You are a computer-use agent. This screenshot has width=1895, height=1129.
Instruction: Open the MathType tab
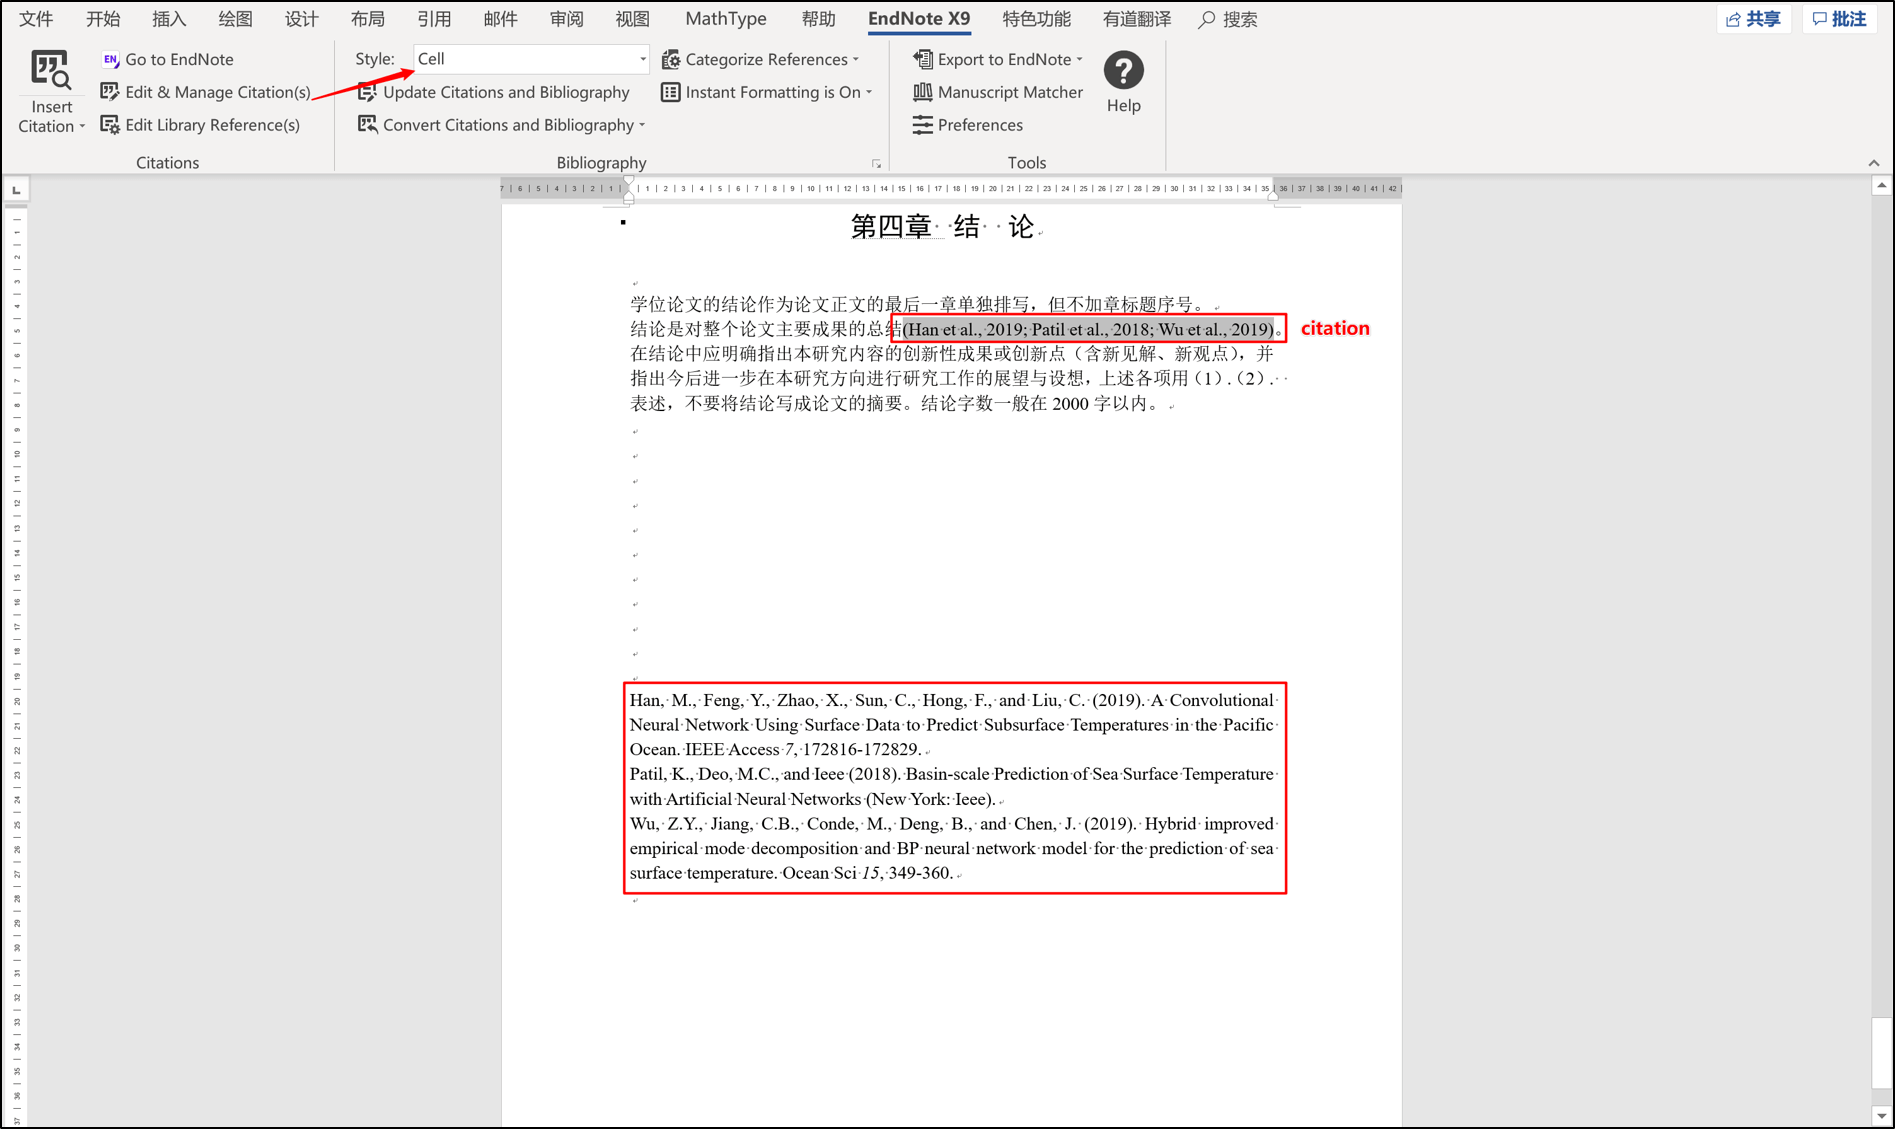pos(726,19)
